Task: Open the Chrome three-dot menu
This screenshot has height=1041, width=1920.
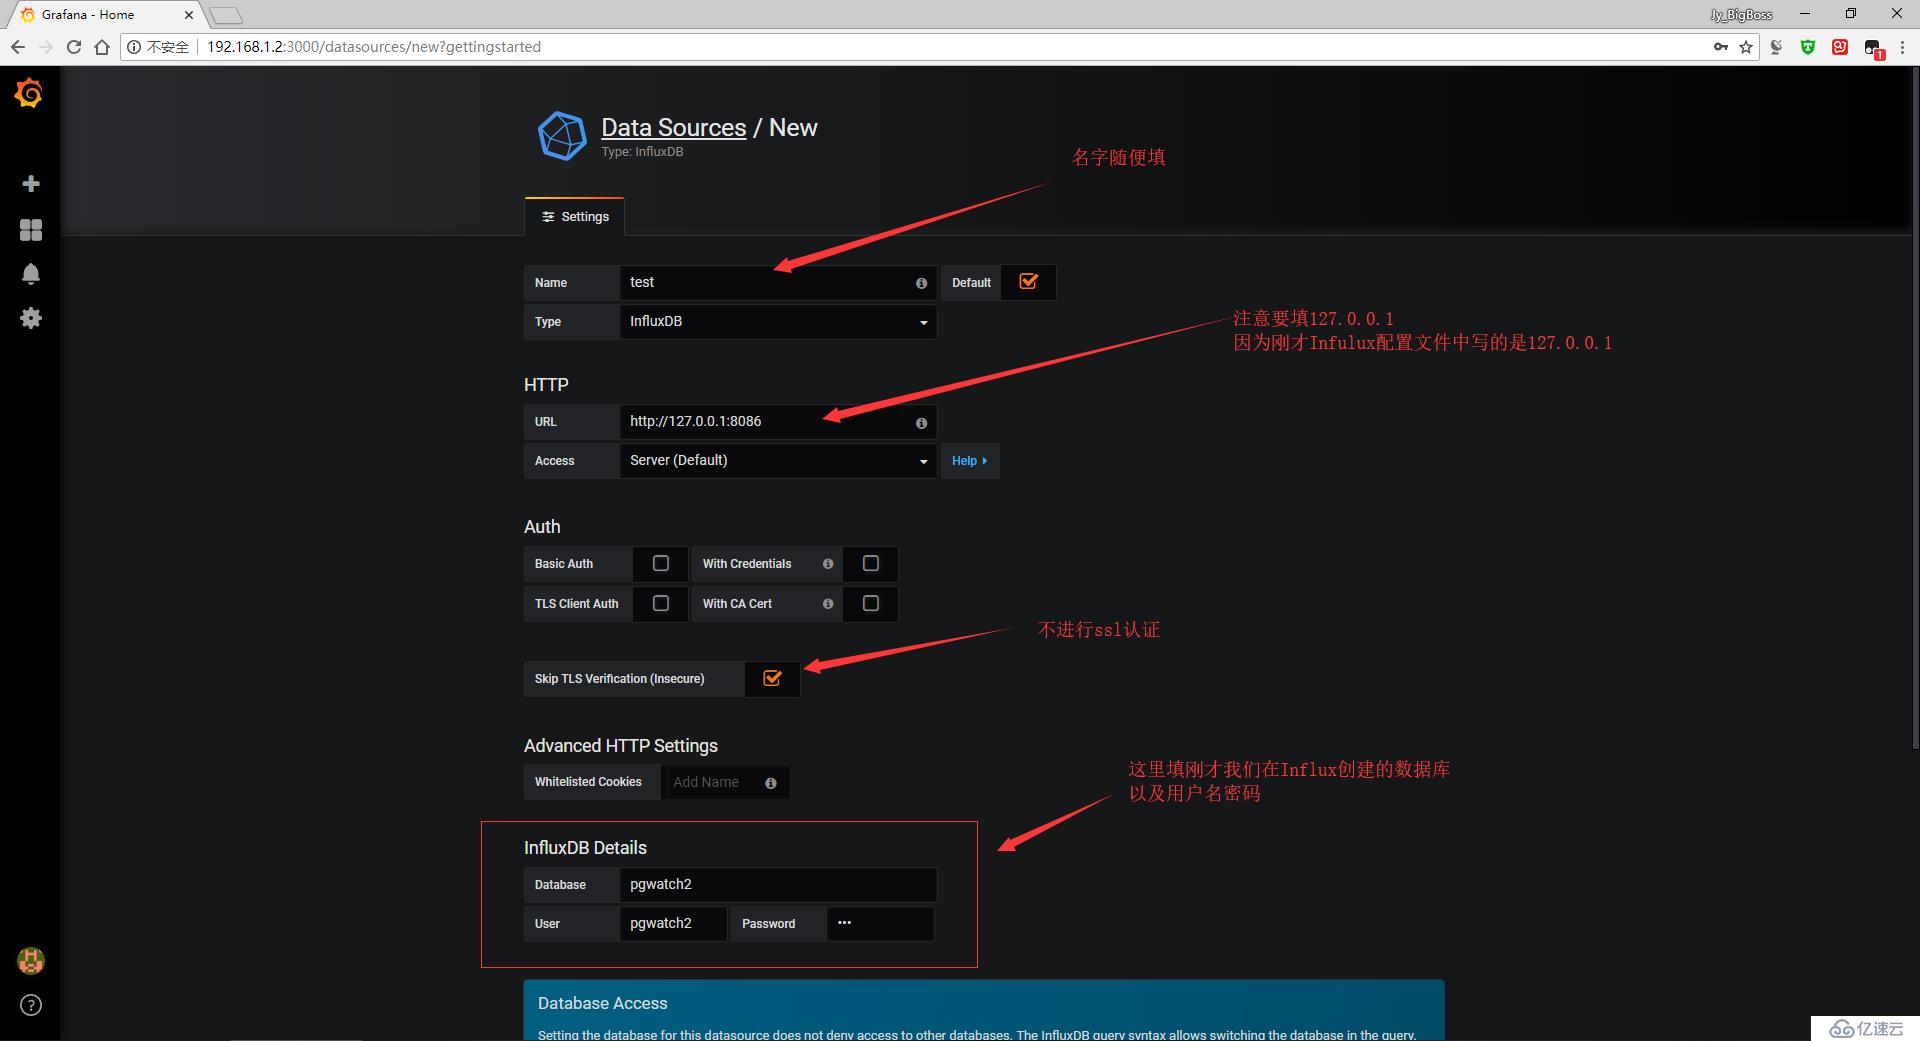Action: (x=1902, y=47)
